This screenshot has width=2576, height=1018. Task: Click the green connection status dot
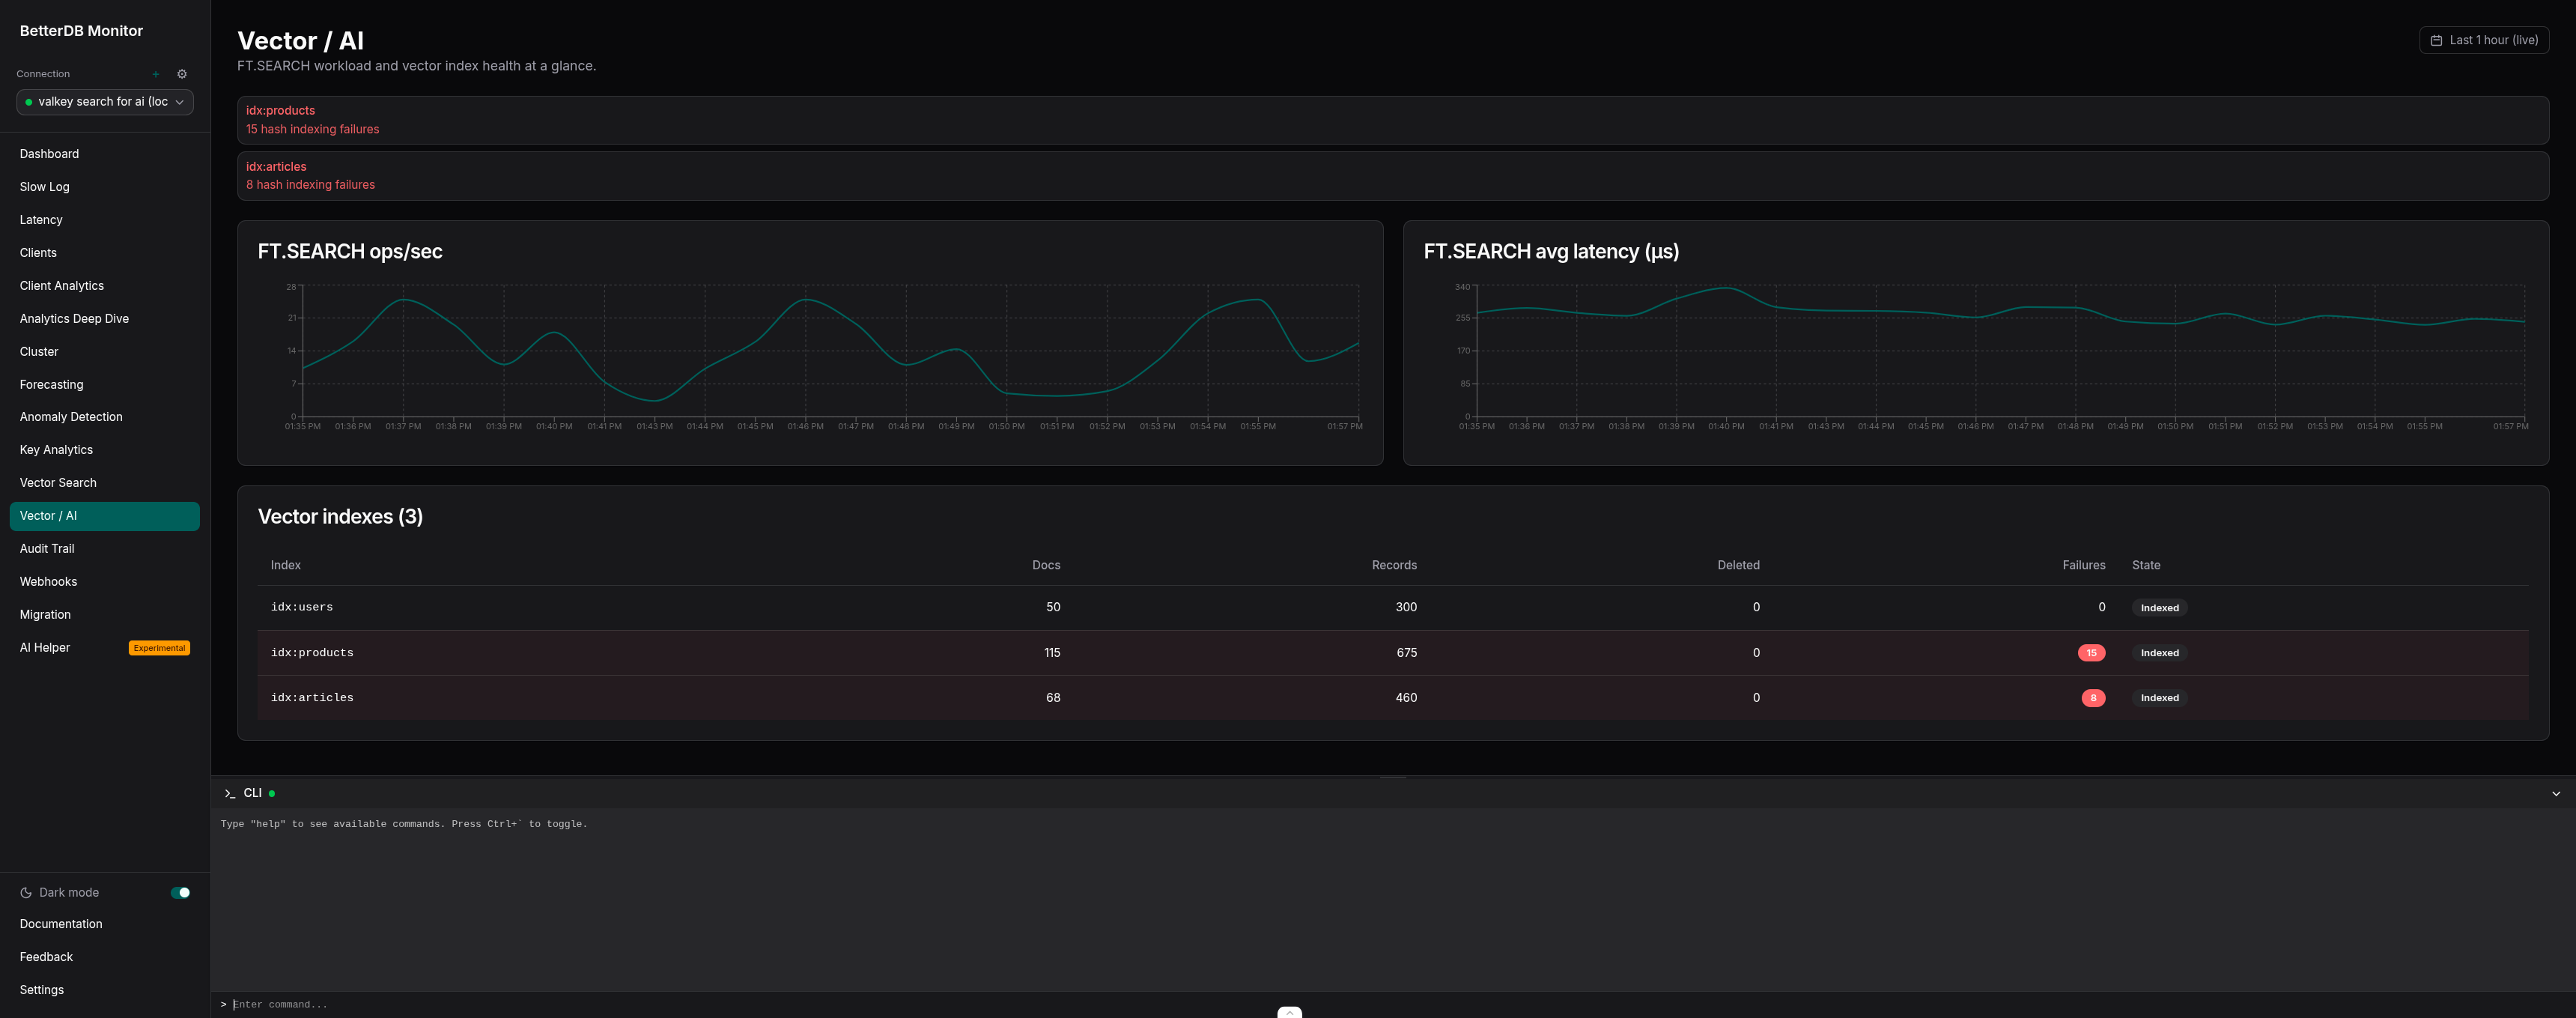(30, 101)
